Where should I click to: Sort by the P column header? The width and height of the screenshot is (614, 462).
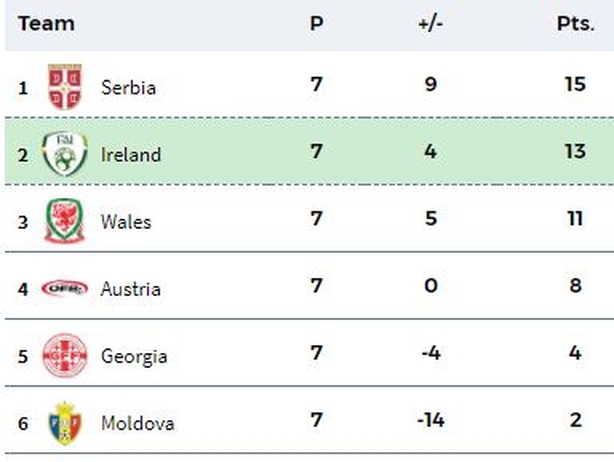(316, 23)
